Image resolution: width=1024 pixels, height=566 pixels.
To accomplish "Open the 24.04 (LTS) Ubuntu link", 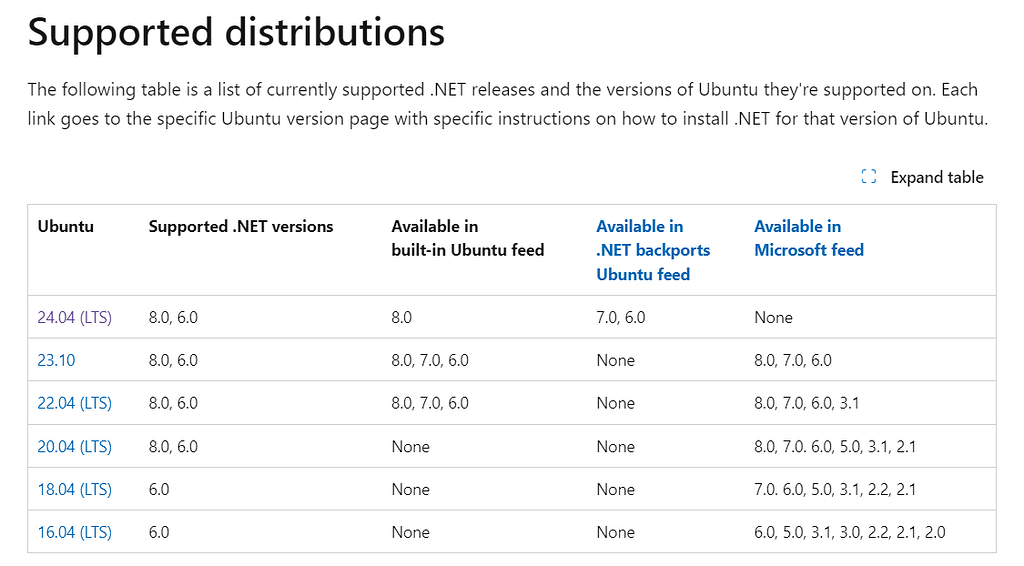I will 74,317.
